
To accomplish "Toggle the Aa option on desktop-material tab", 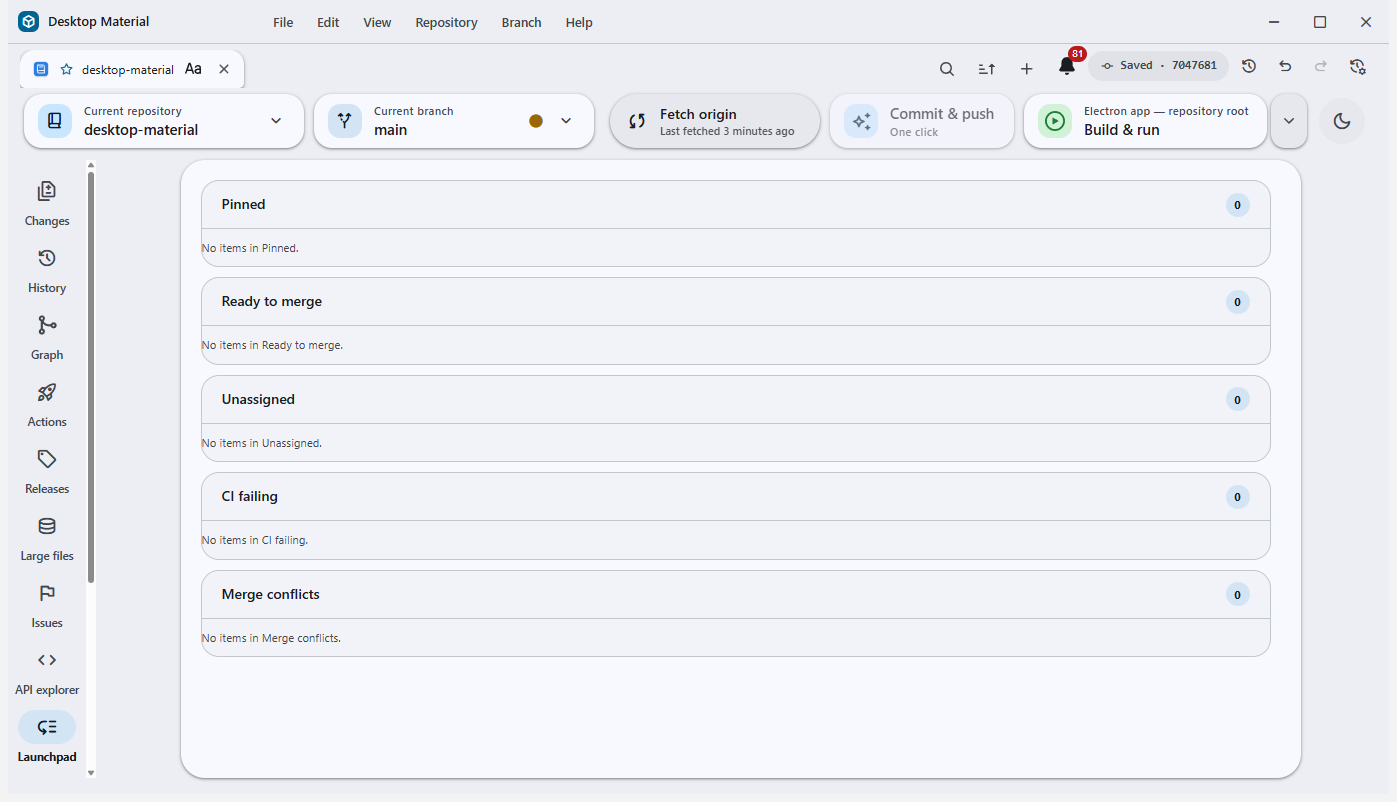I will pyautogui.click(x=193, y=69).
